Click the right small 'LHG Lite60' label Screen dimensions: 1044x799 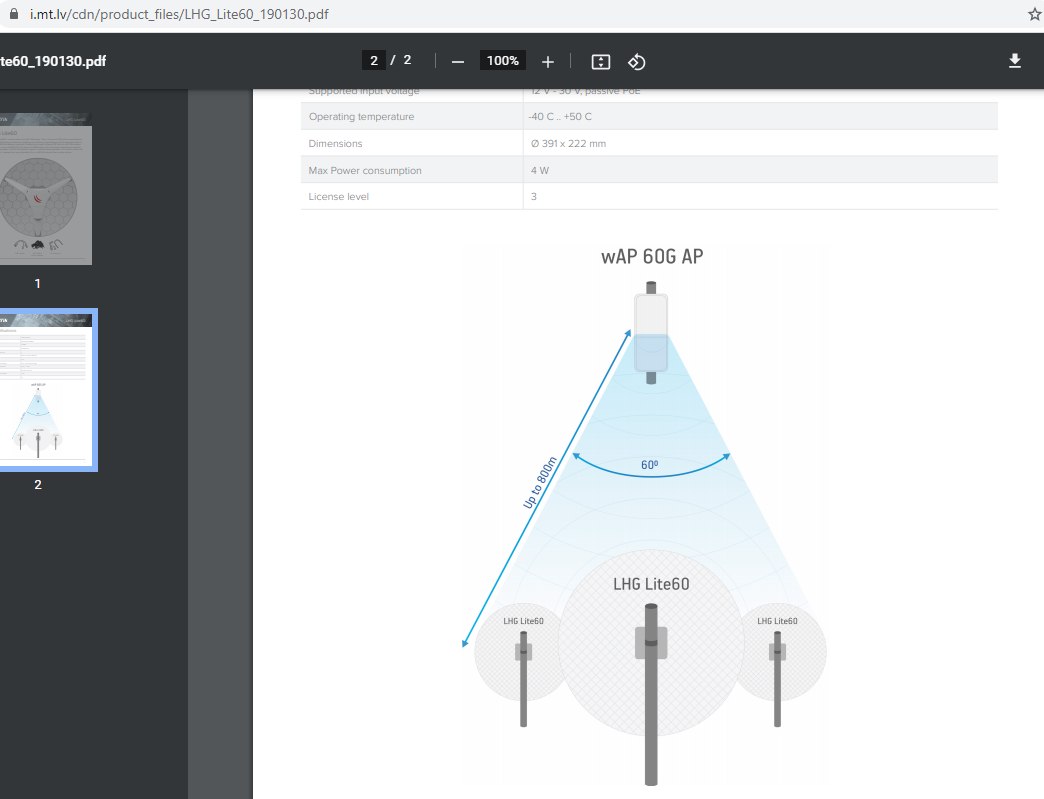coord(777,621)
